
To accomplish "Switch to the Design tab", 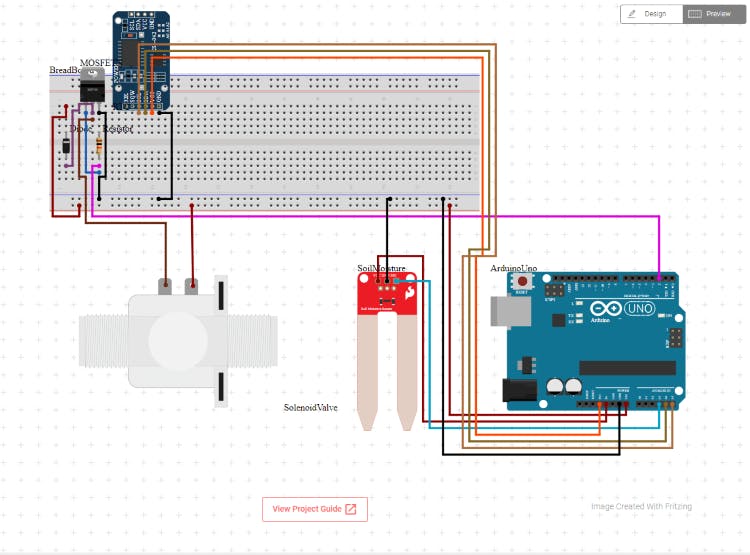I will pyautogui.click(x=651, y=14).
